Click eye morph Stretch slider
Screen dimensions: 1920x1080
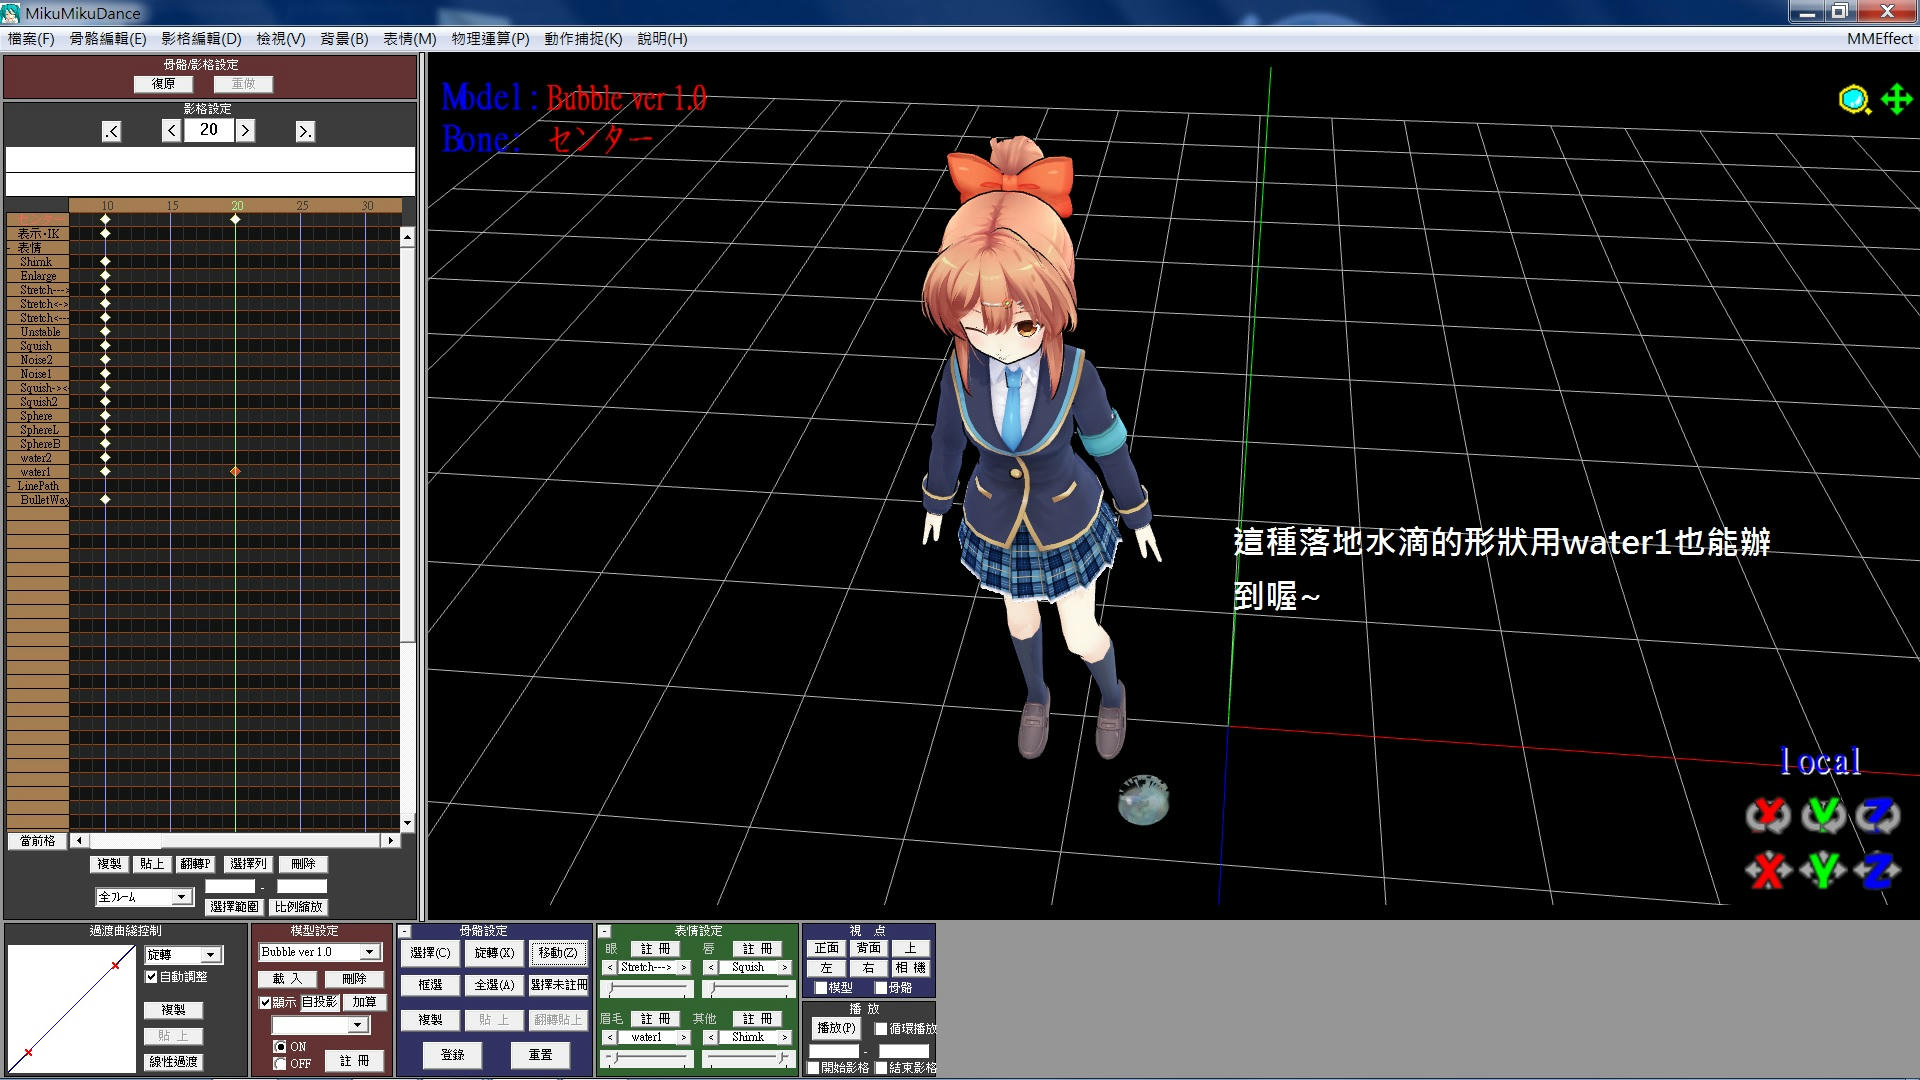(647, 989)
